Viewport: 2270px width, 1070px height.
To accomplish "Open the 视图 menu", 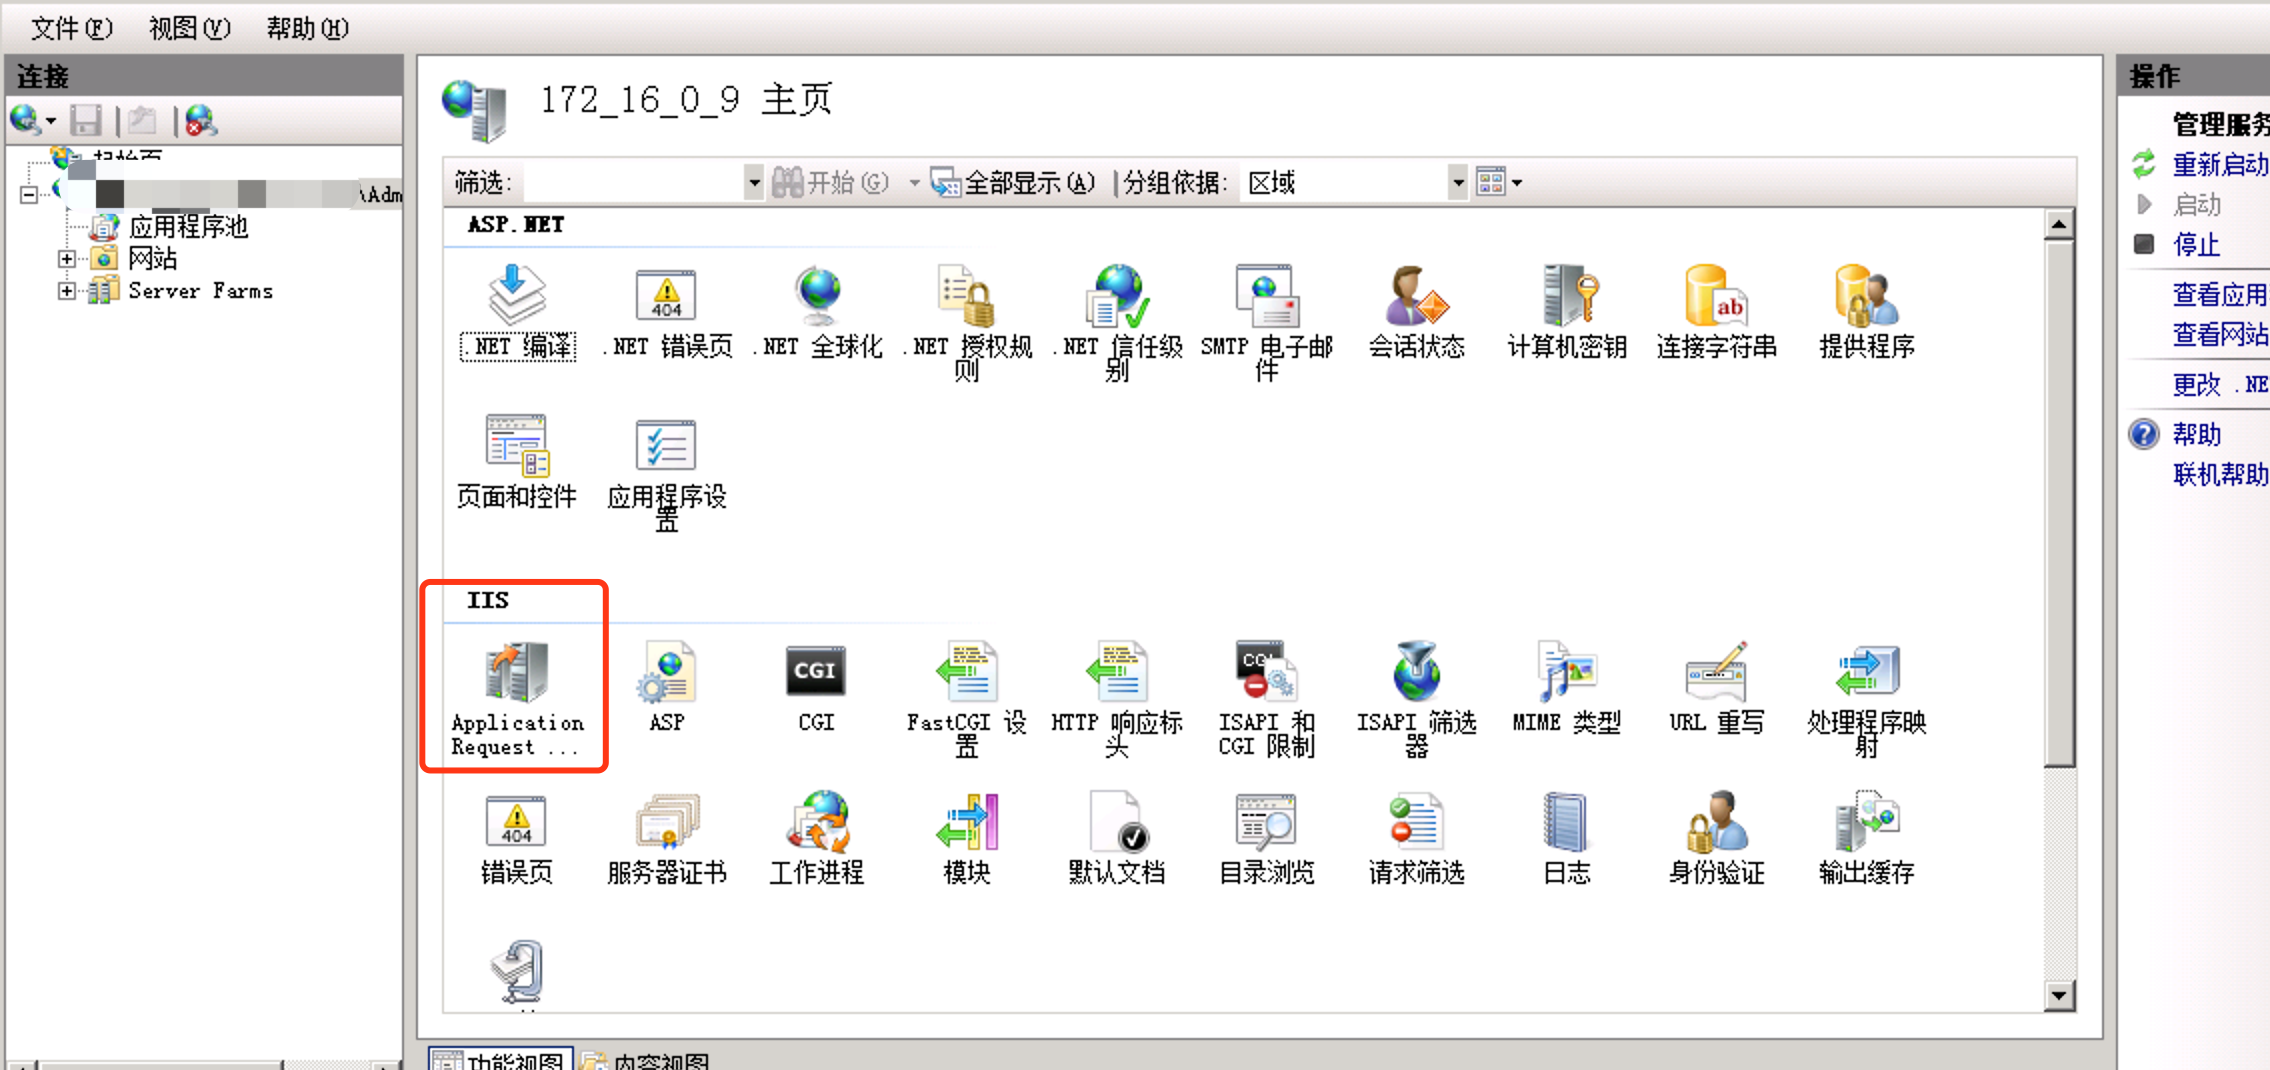I will (188, 28).
